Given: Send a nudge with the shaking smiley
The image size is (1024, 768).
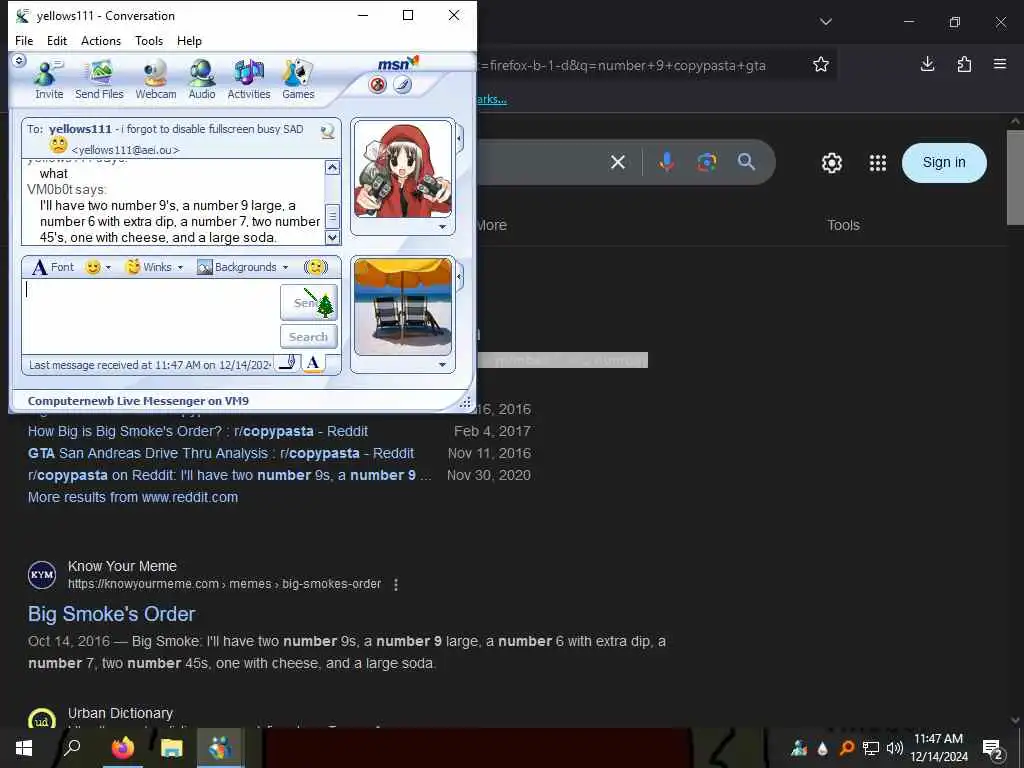Looking at the screenshot, I should [316, 267].
